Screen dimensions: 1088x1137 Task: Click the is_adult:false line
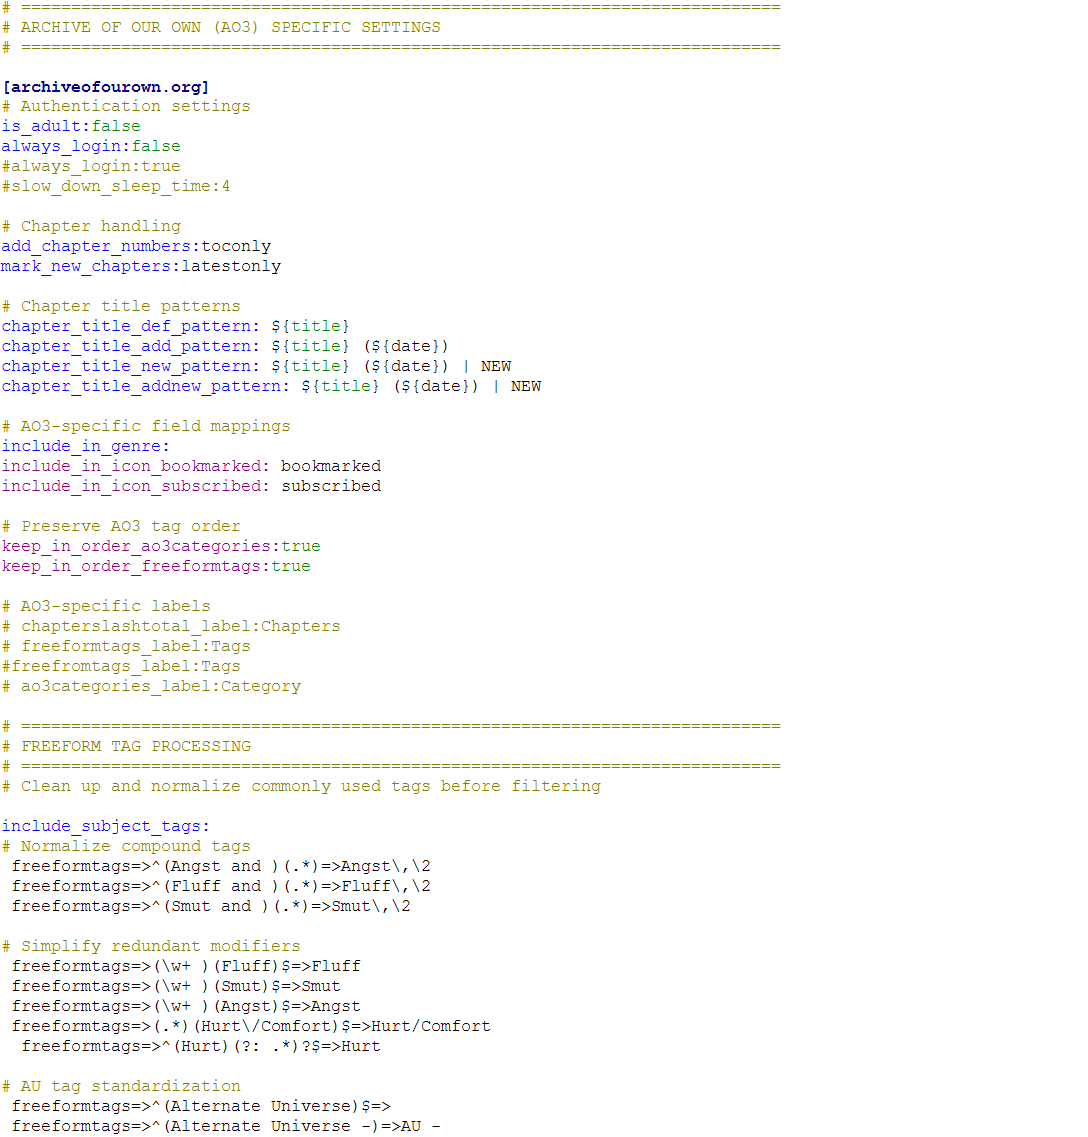pos(71,126)
